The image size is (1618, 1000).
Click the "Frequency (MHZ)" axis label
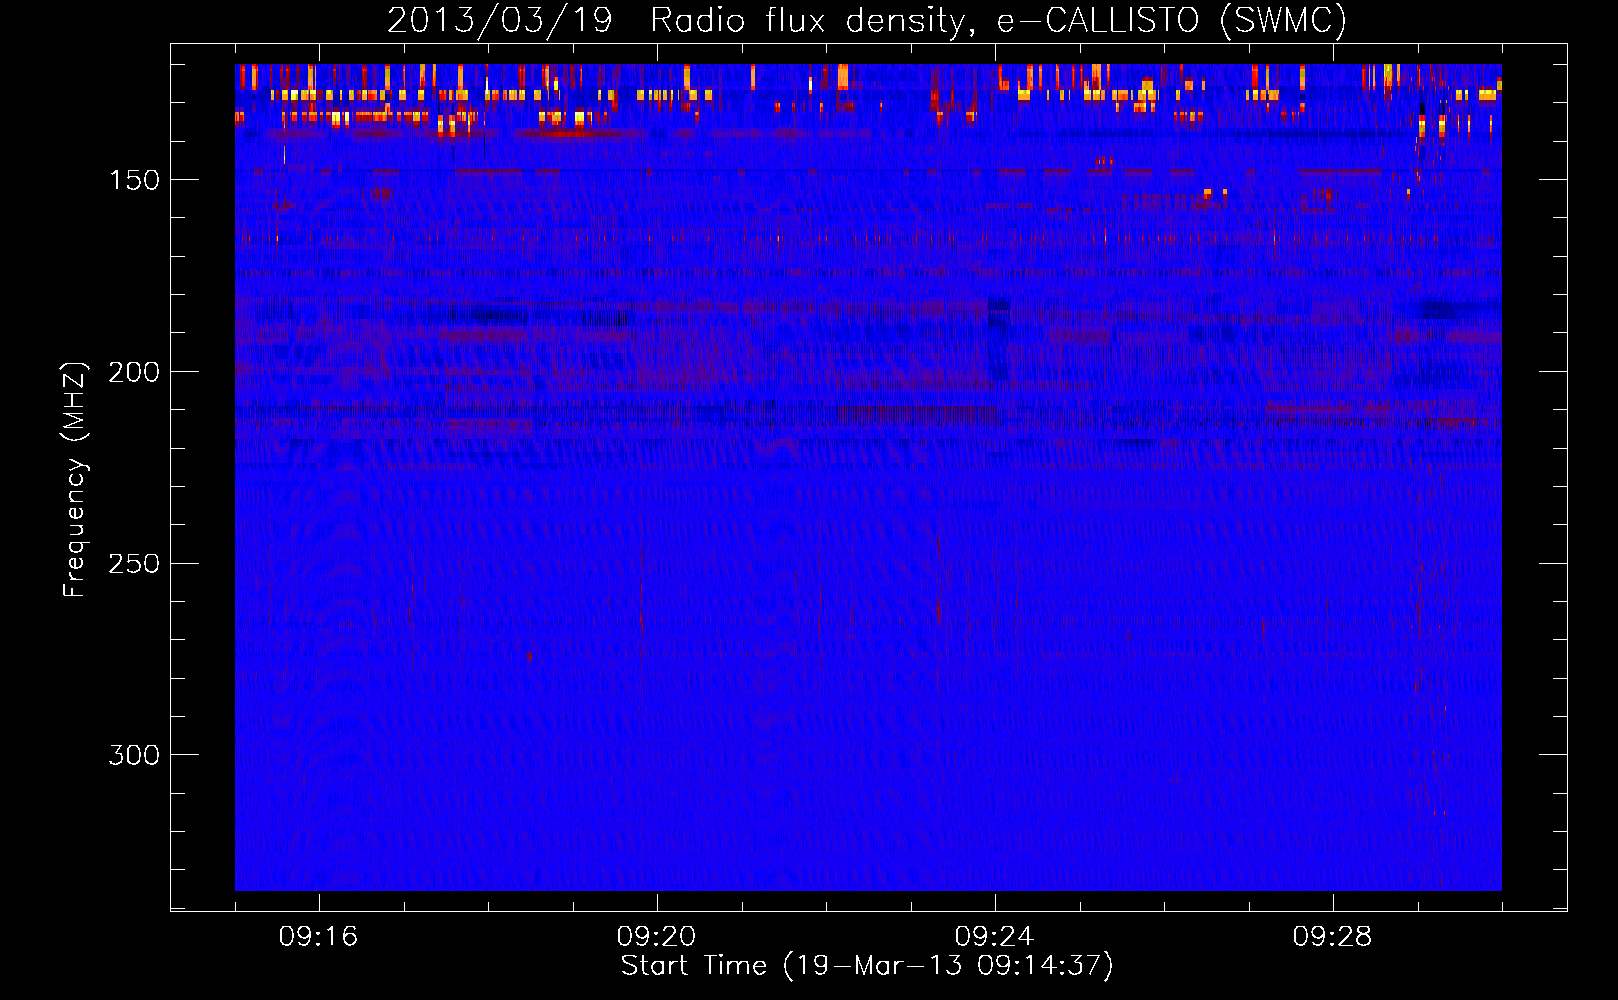pyautogui.click(x=75, y=479)
